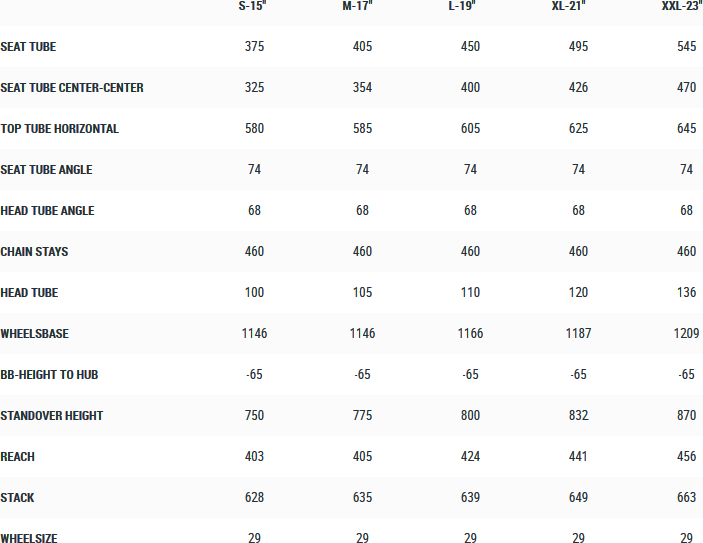Click the 424 reach value for L-19"
703x543 pixels.
470,457
